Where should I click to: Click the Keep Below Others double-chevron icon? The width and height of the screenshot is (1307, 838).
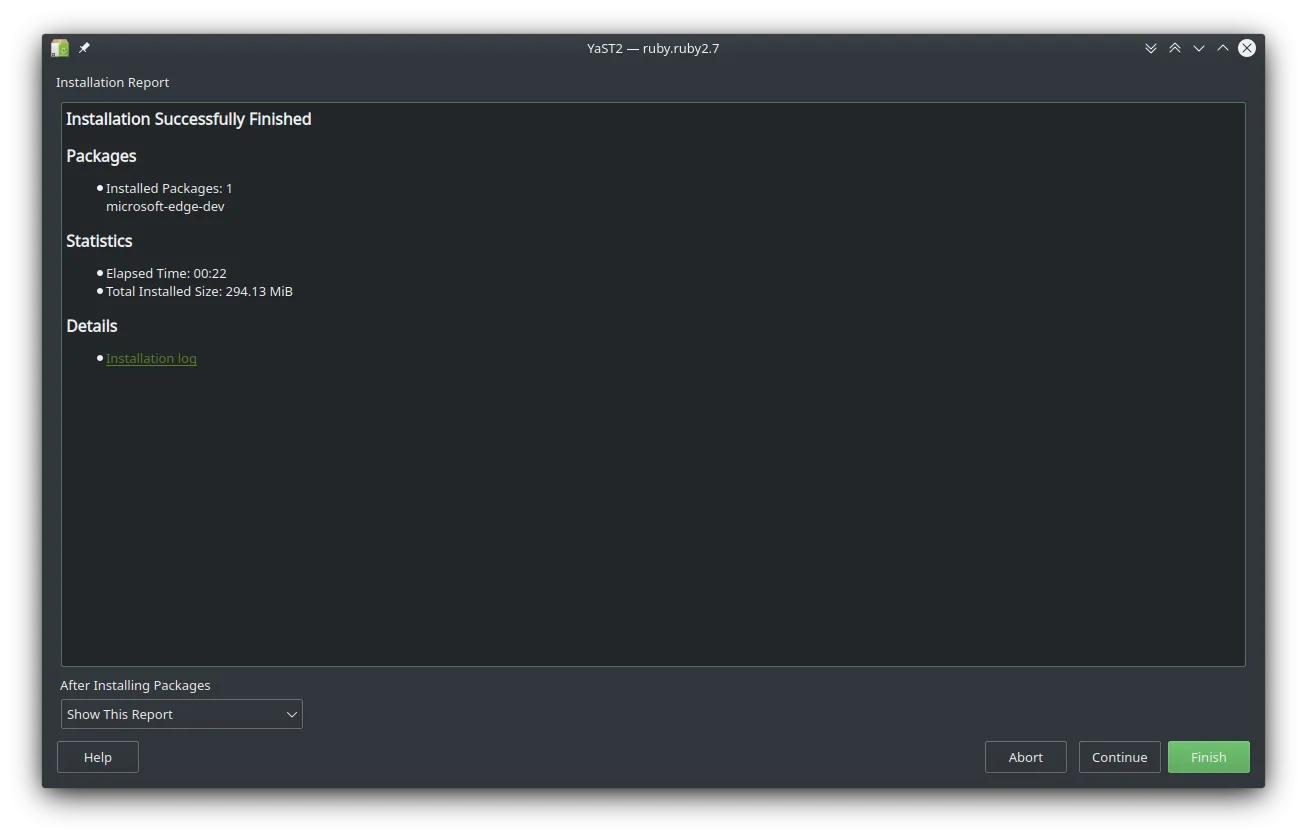pyautogui.click(x=1151, y=48)
